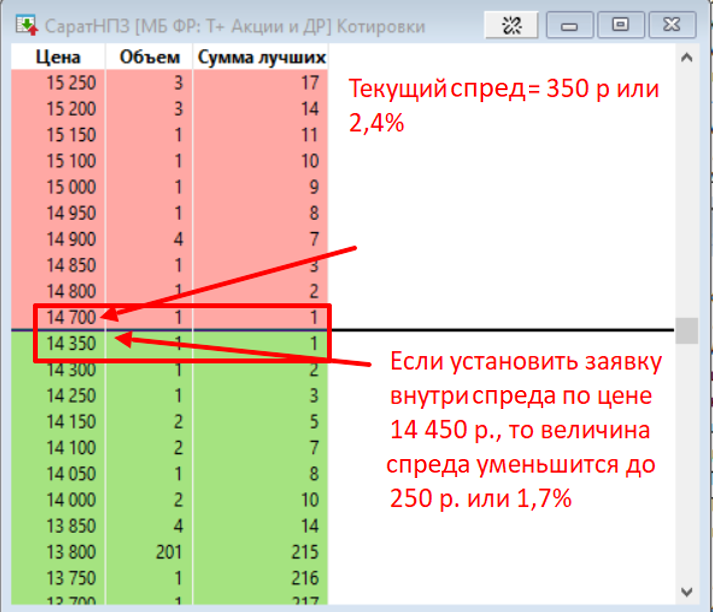Click the scrollbar down arrow
Screen dimensions: 713x612
(686, 590)
